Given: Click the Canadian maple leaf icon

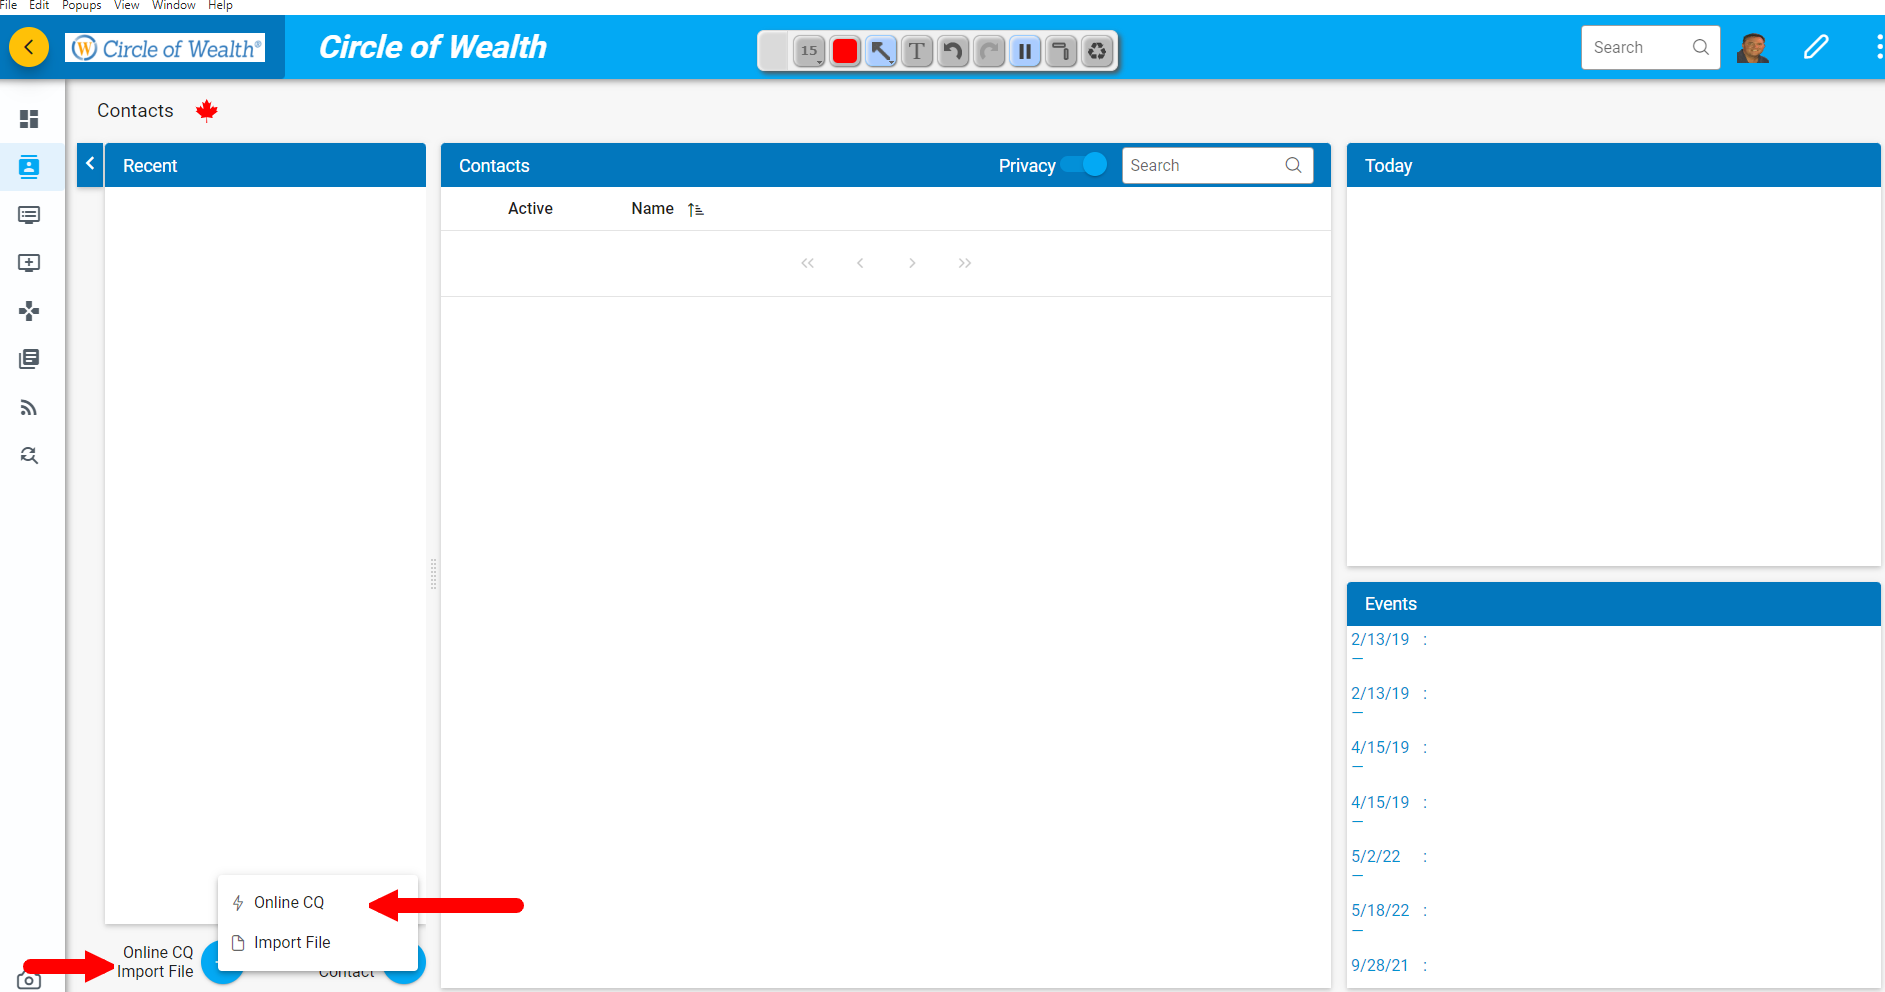Looking at the screenshot, I should 207,110.
